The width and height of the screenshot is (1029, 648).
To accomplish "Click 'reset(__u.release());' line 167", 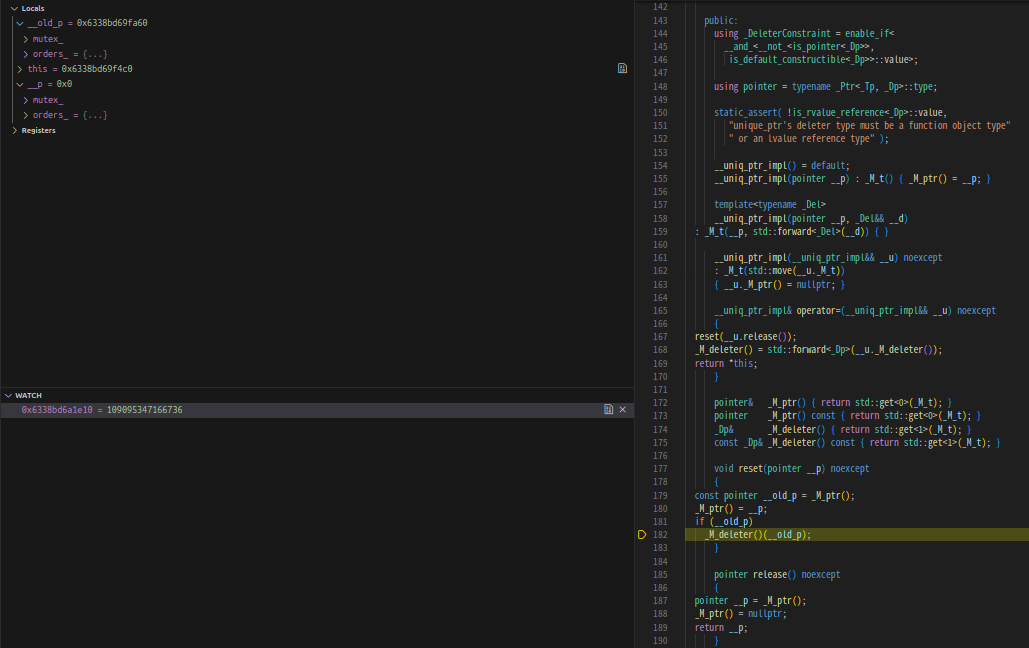I will pos(746,337).
